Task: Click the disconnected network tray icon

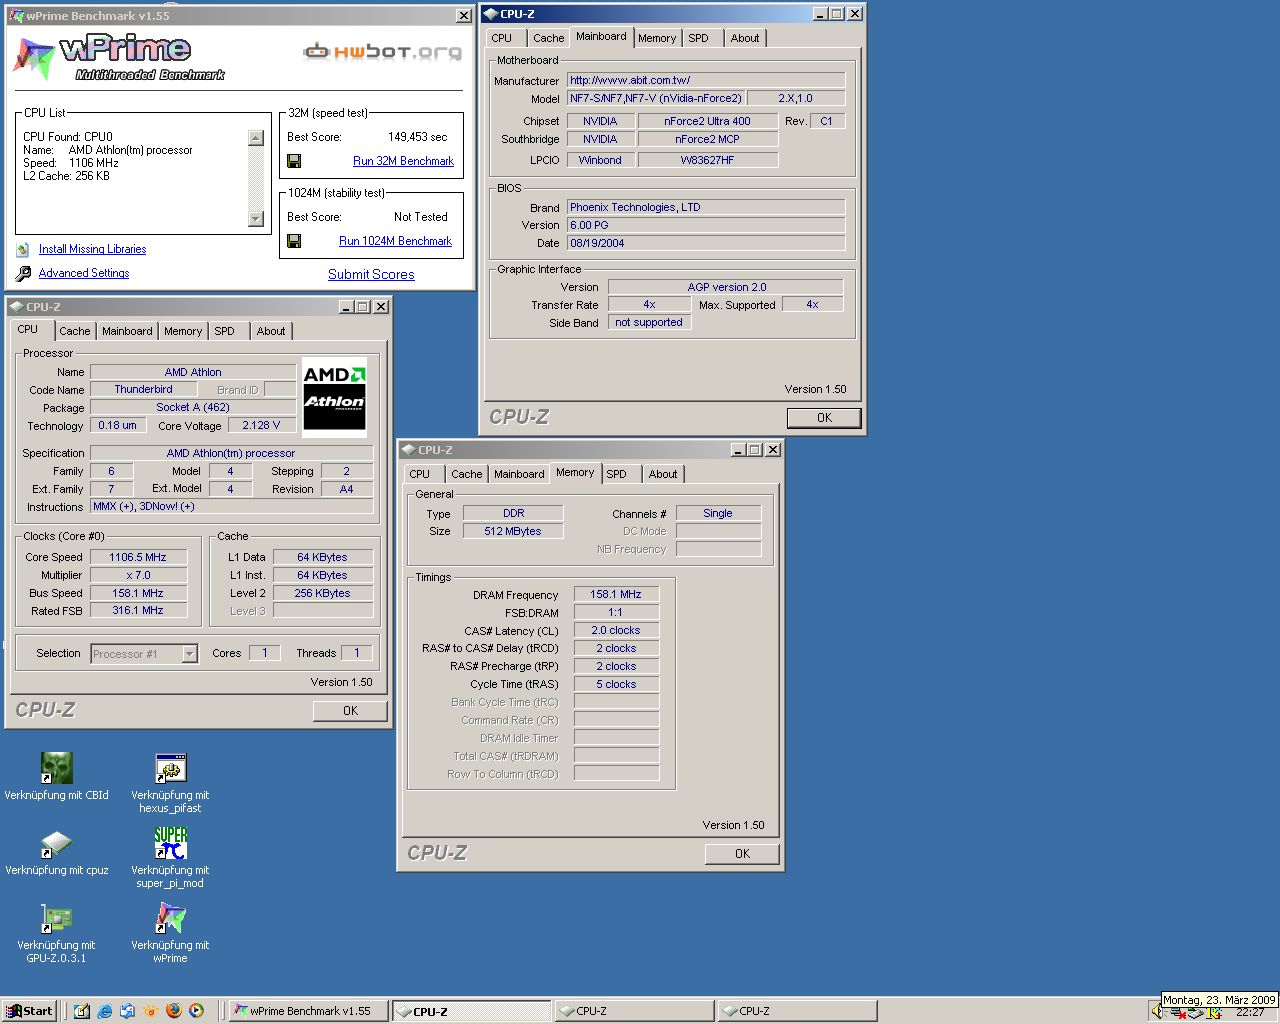Action: pyautogui.click(x=1177, y=1012)
